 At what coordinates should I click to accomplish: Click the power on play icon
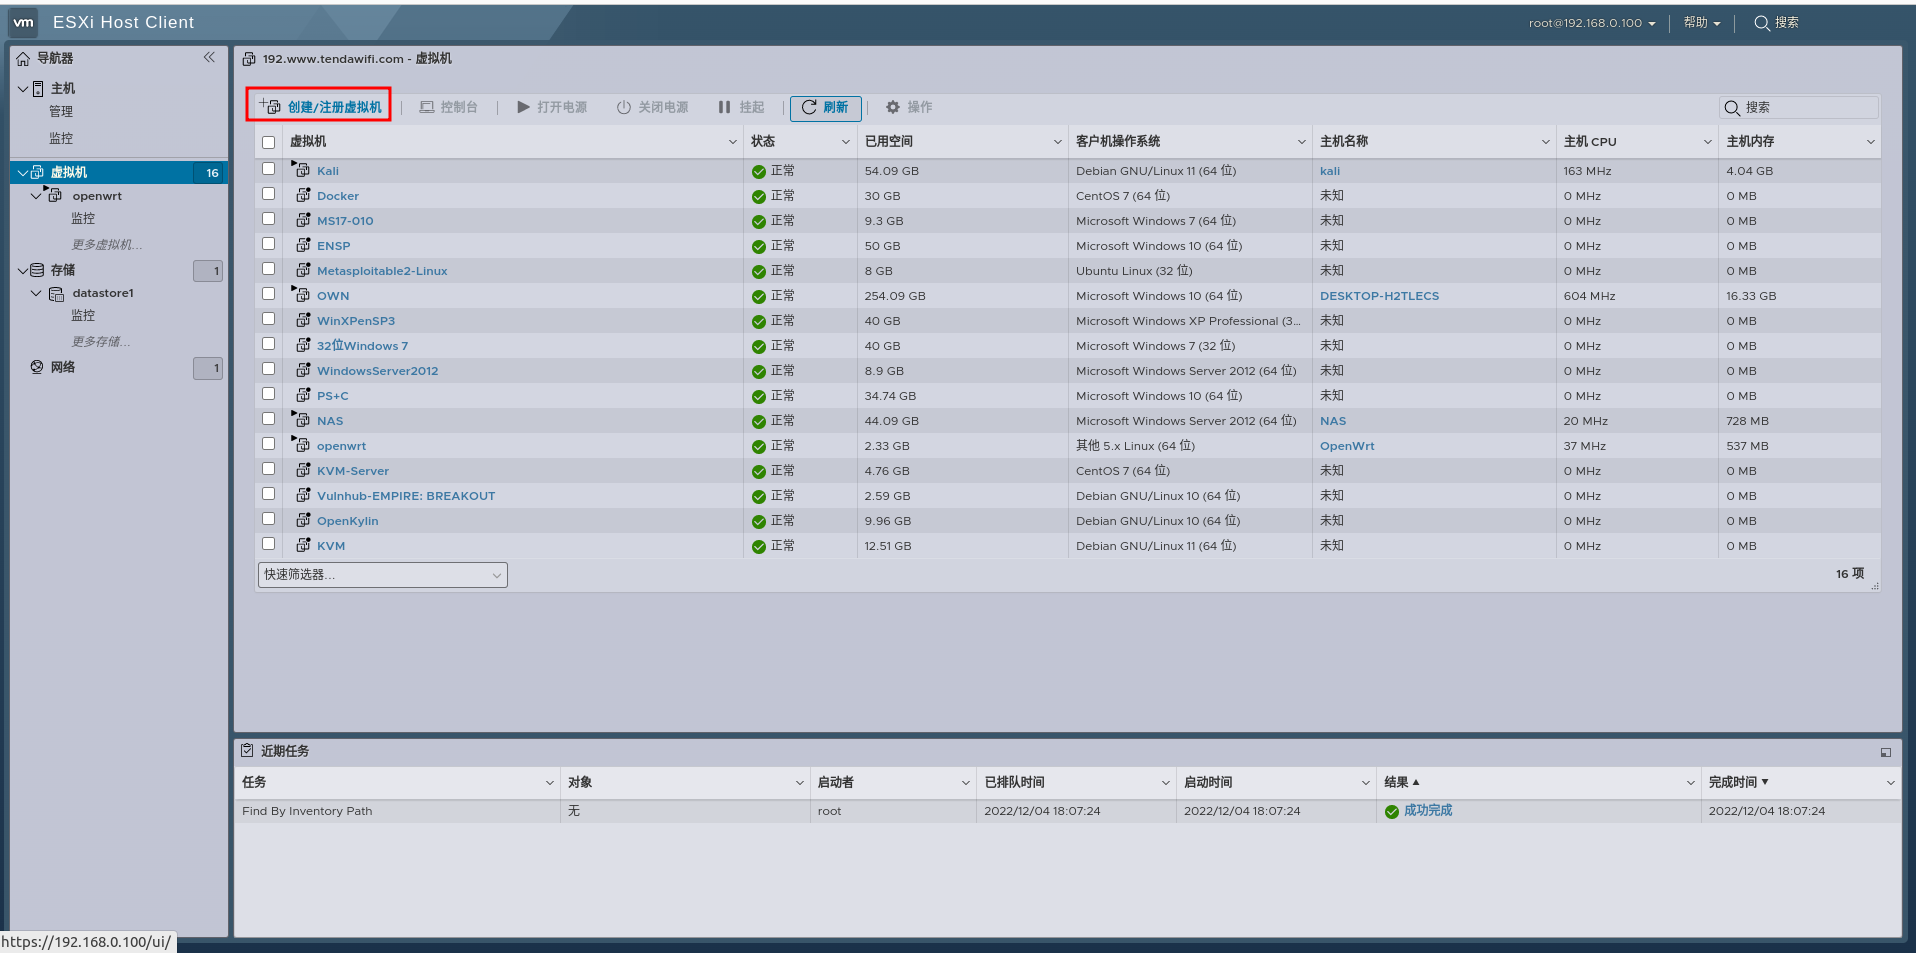[x=523, y=107]
